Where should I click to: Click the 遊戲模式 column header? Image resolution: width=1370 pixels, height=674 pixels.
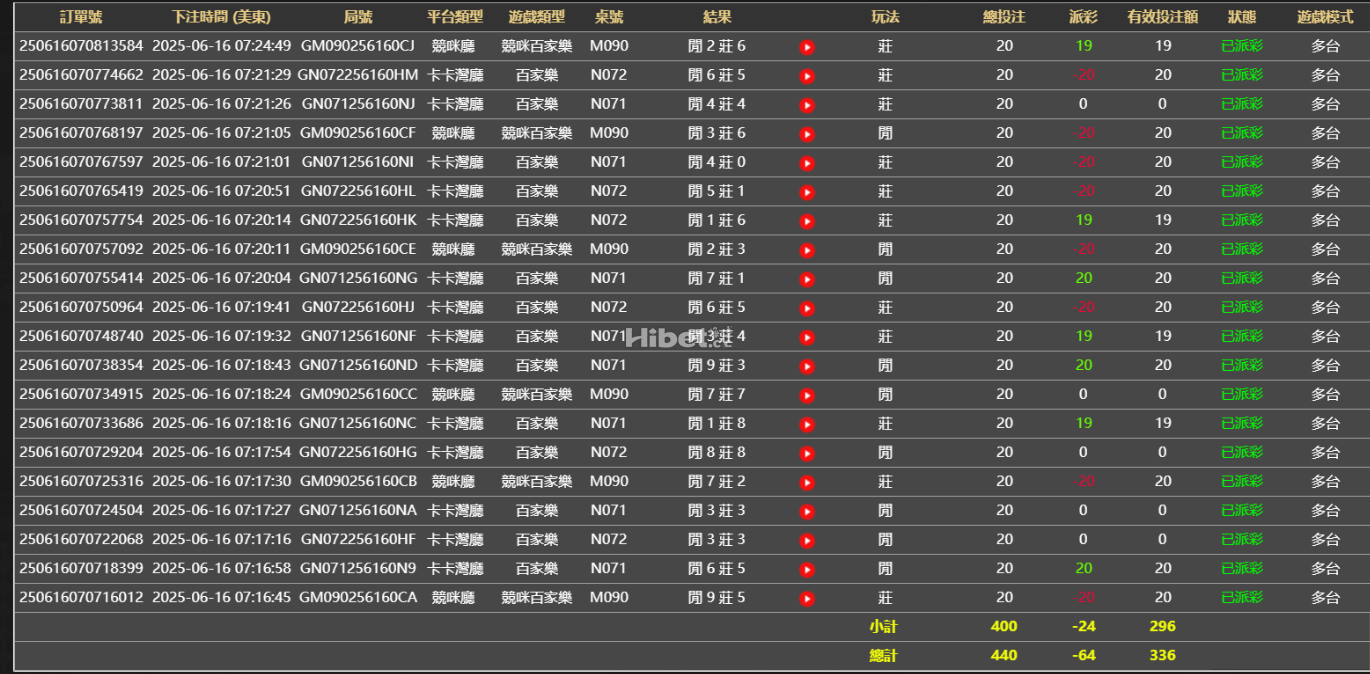1324,16
